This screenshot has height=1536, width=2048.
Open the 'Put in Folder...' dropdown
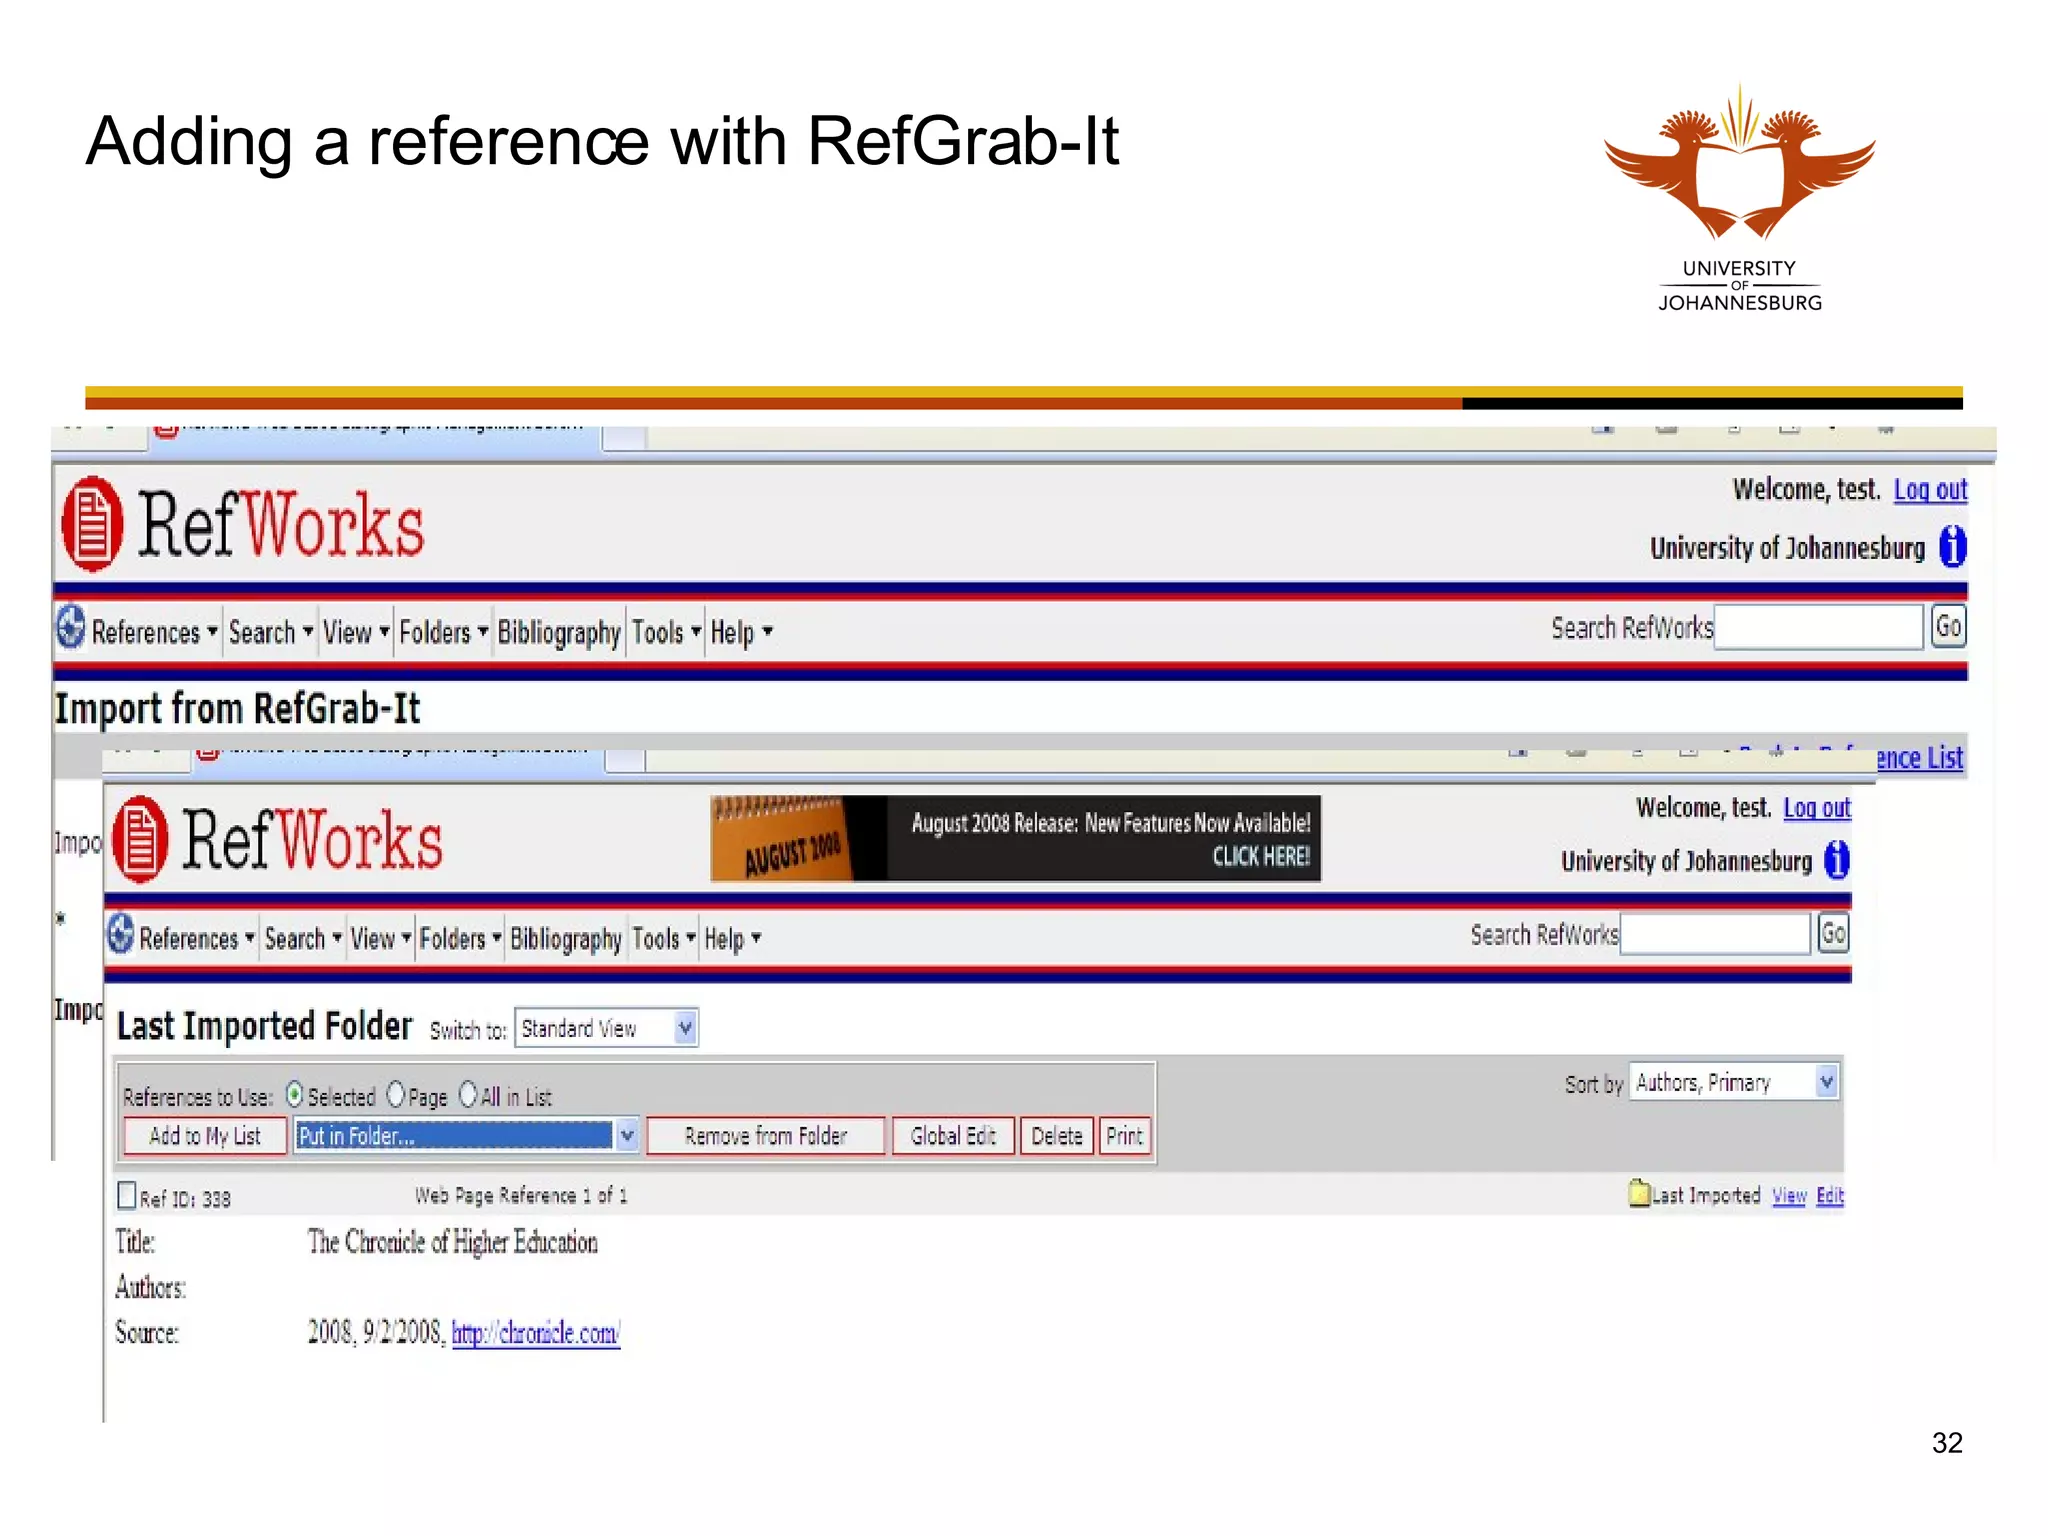pos(466,1136)
